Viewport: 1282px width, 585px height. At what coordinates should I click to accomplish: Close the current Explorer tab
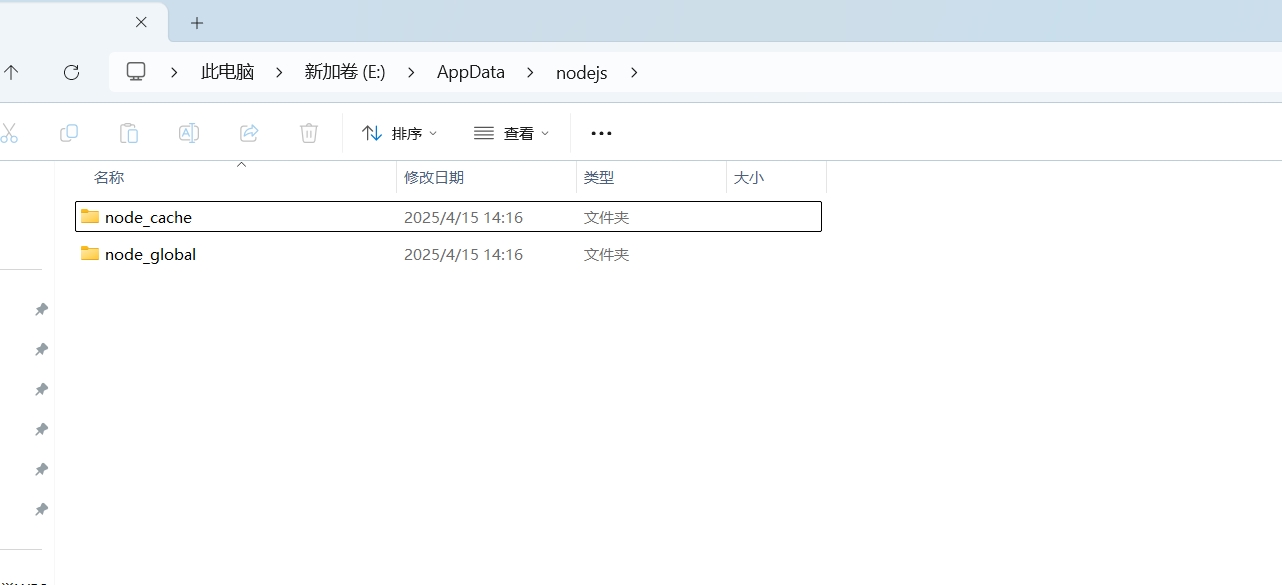pos(141,22)
